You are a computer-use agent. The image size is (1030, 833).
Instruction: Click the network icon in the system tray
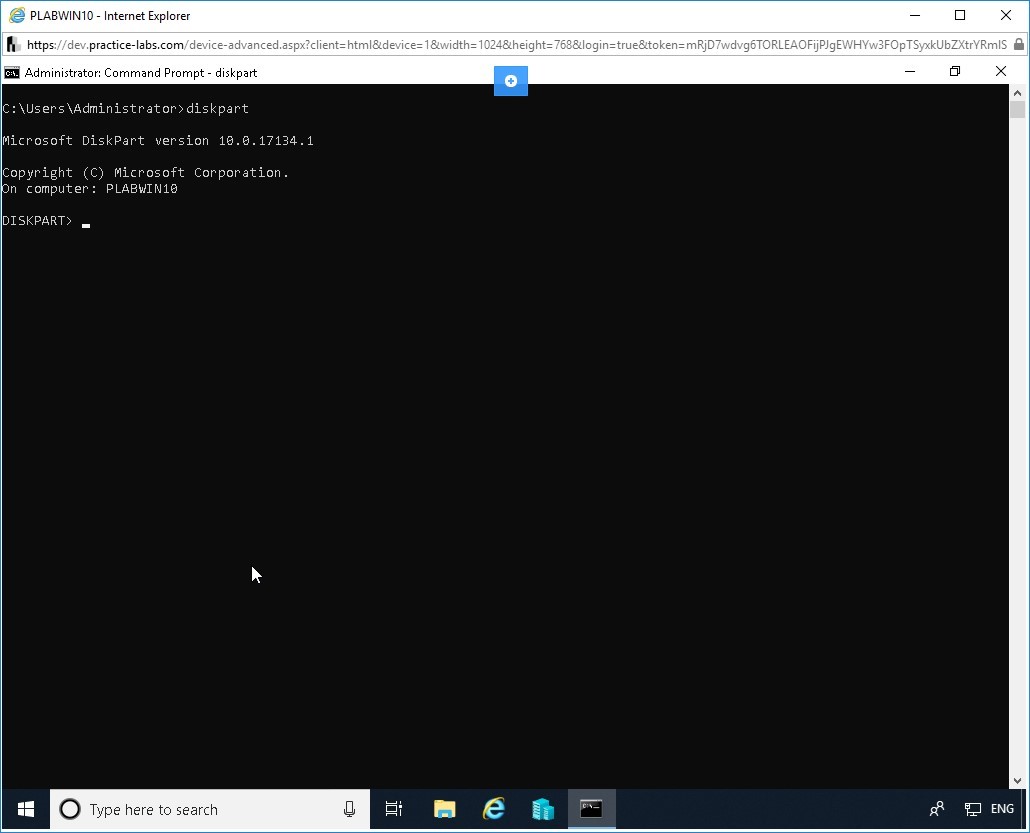972,809
